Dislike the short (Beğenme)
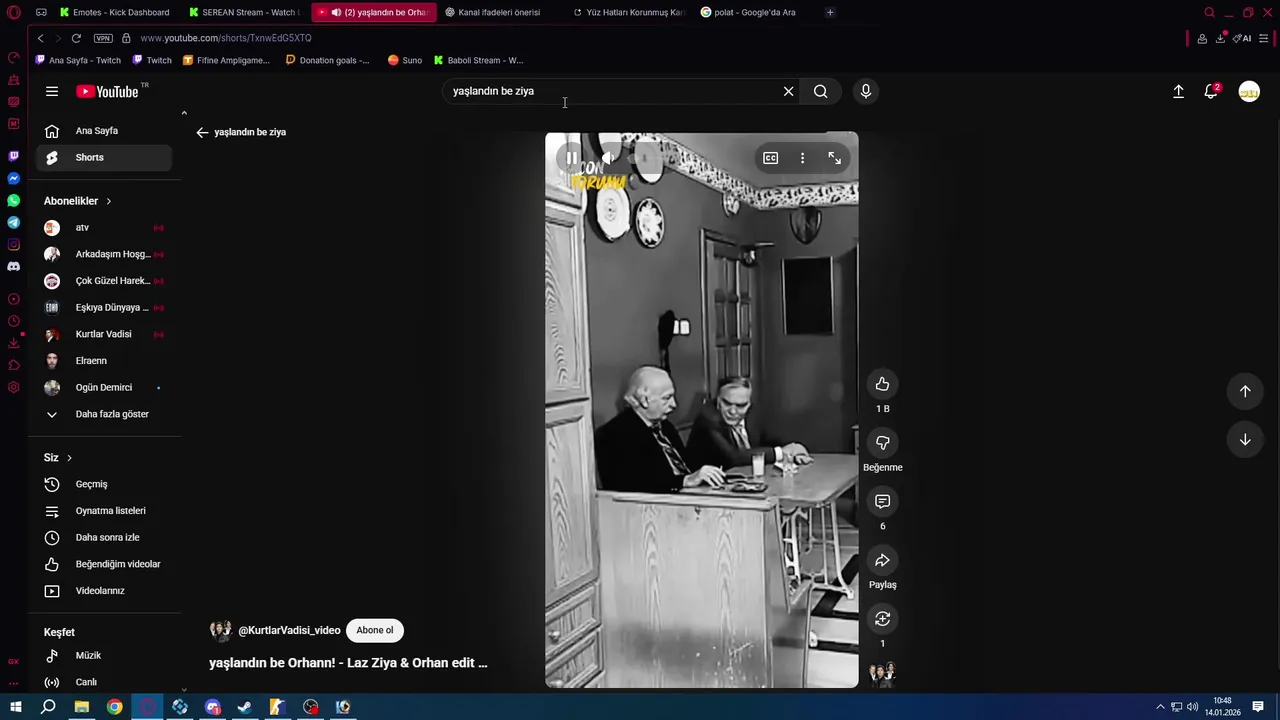This screenshot has height=720, width=1280. pyautogui.click(x=882, y=443)
